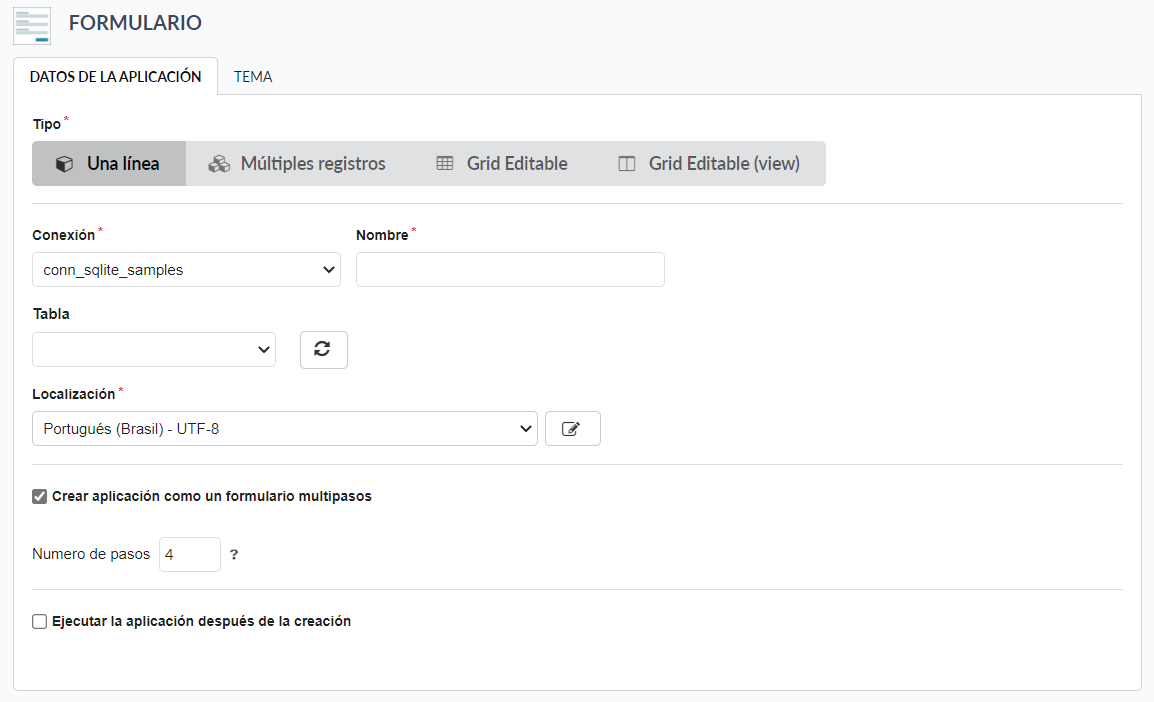Click the Nombre text field
This screenshot has width=1154, height=702.
pos(510,270)
